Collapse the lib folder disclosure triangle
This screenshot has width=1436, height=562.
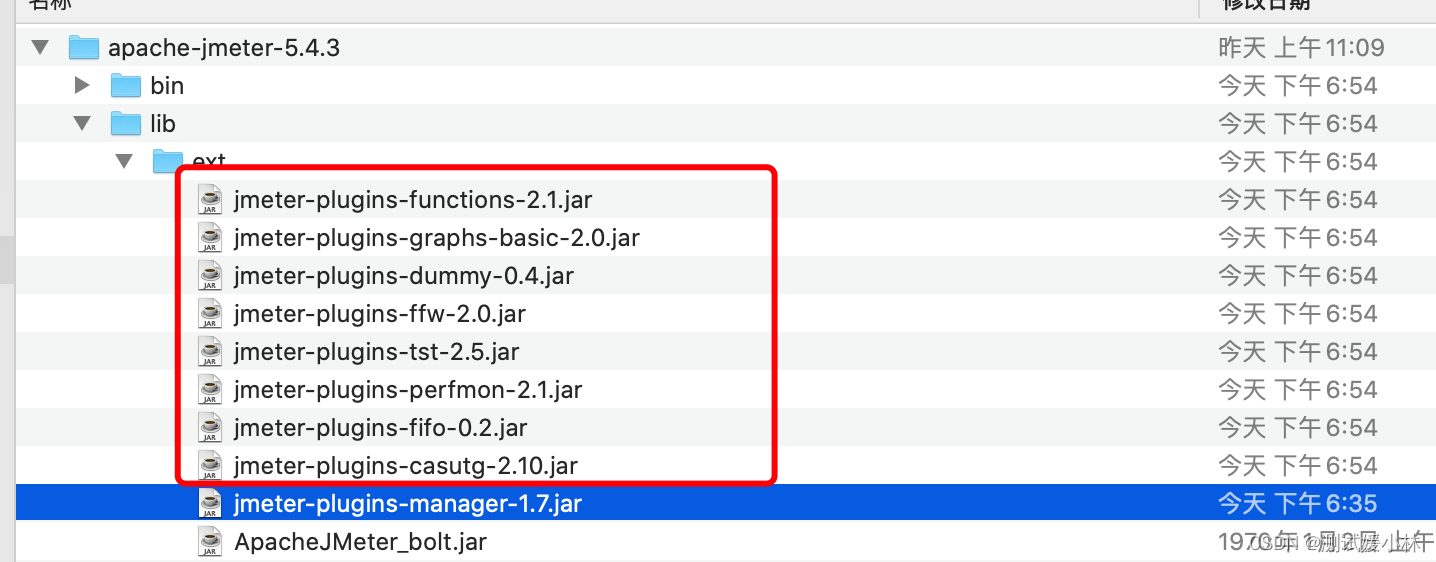[x=82, y=123]
